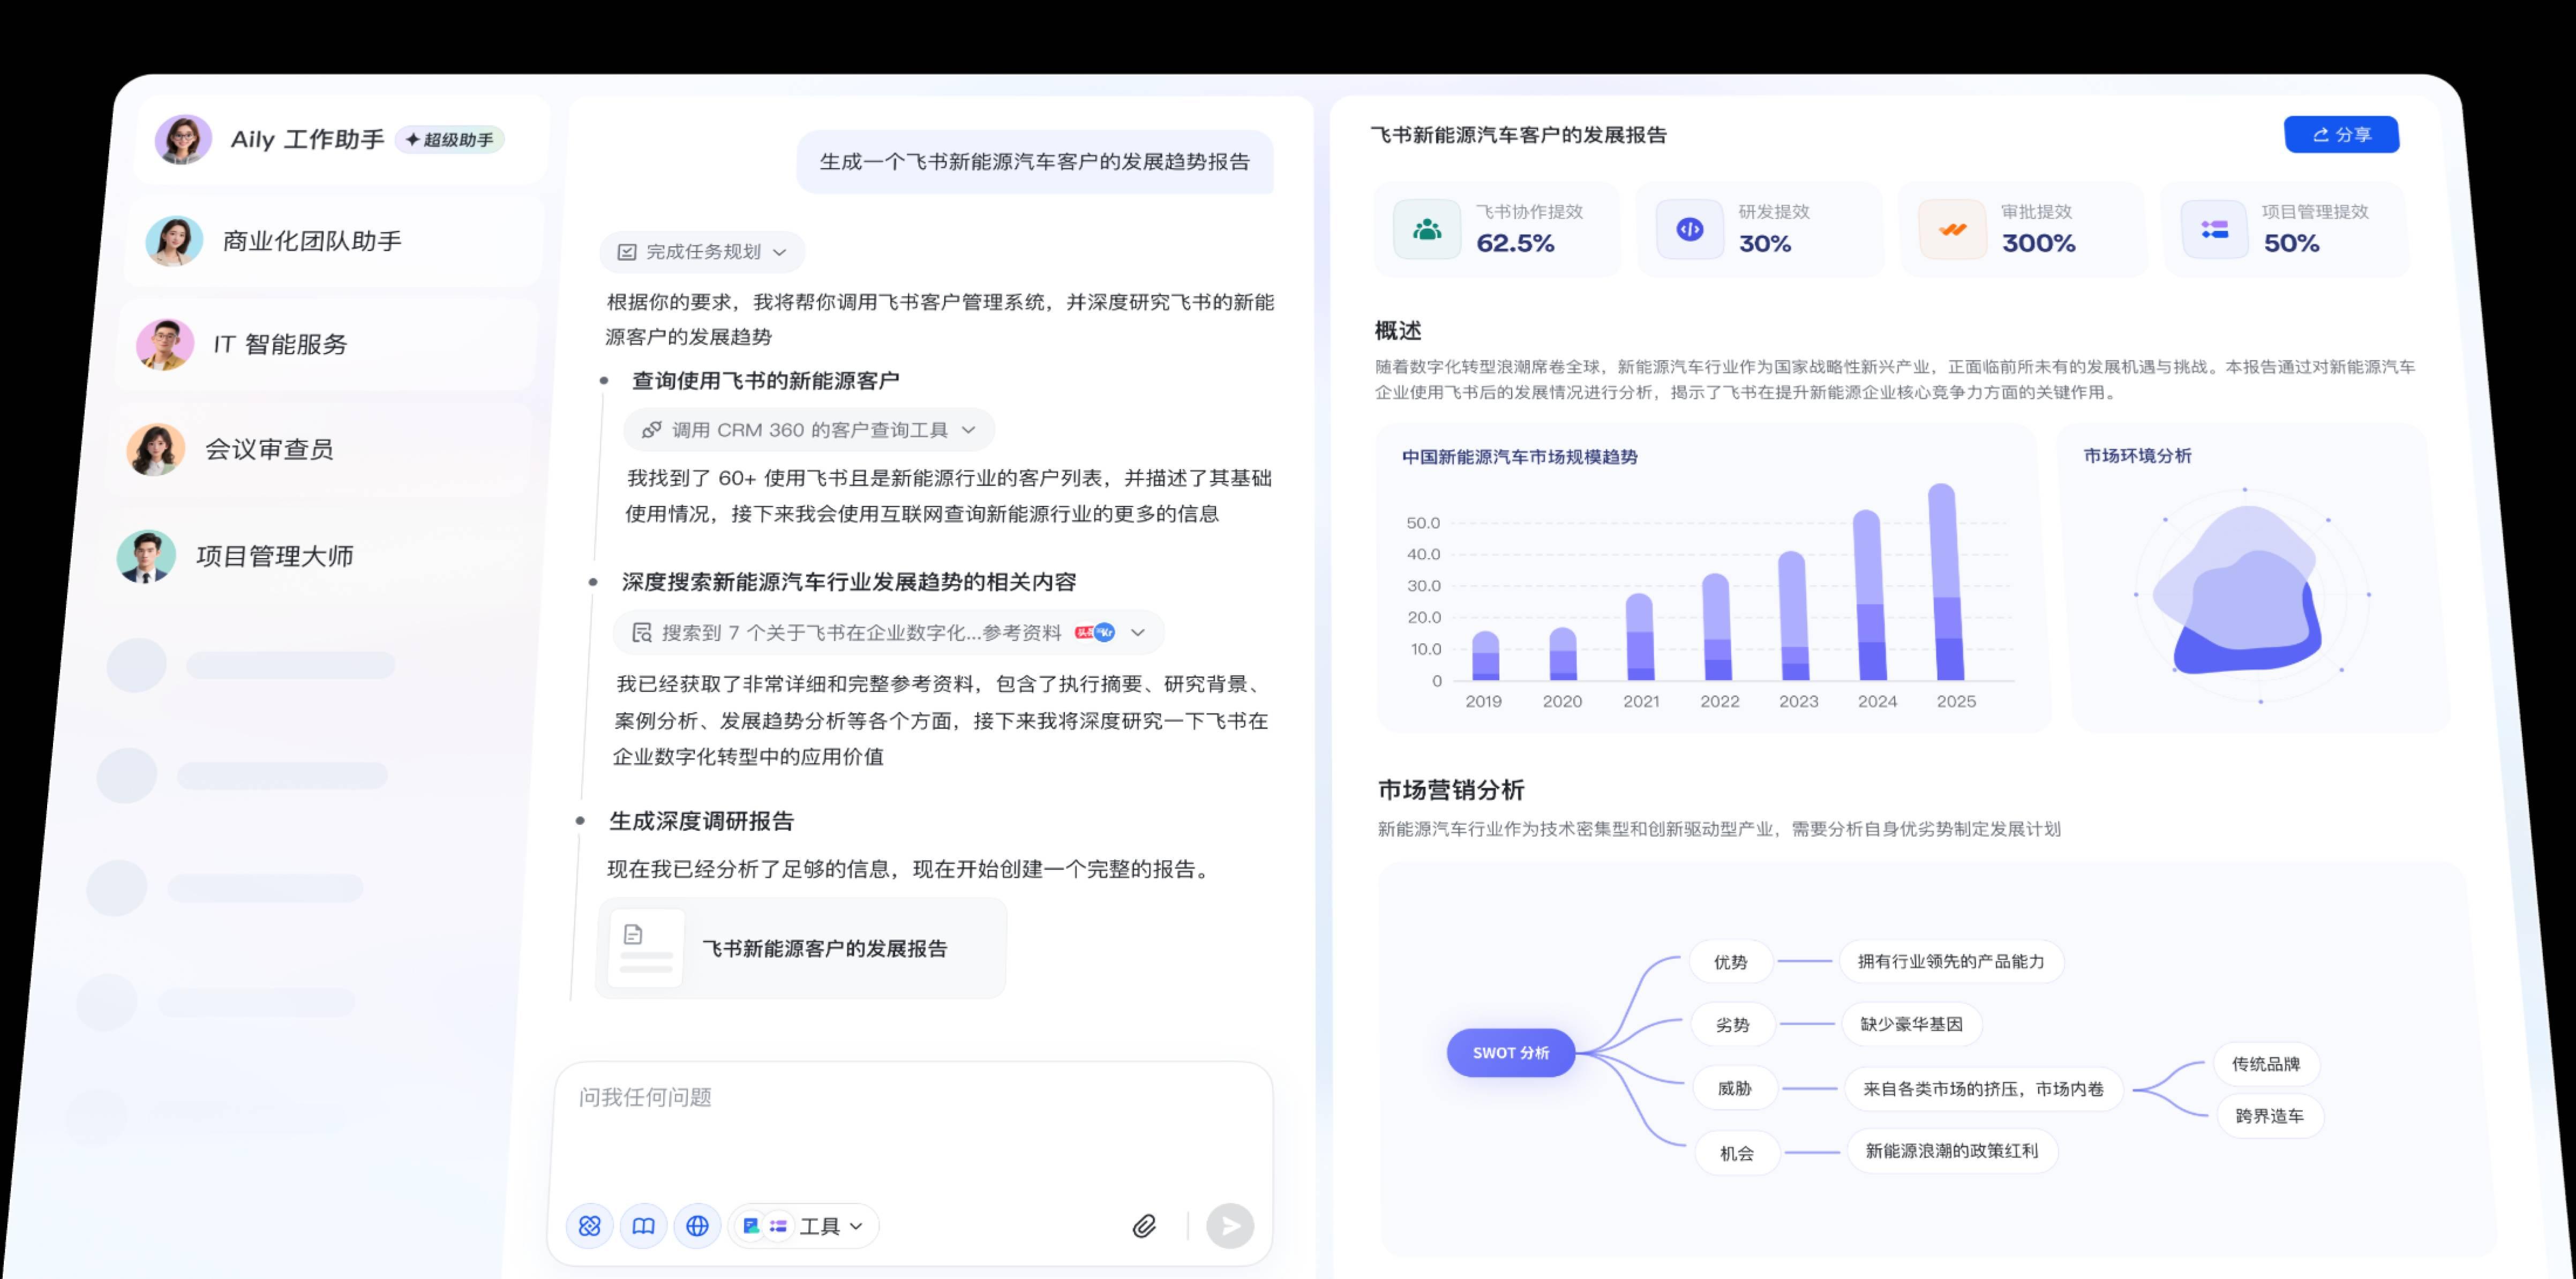The width and height of the screenshot is (2576, 1279).
Task: Click the 2022 bar in market chart
Action: coord(1716,627)
